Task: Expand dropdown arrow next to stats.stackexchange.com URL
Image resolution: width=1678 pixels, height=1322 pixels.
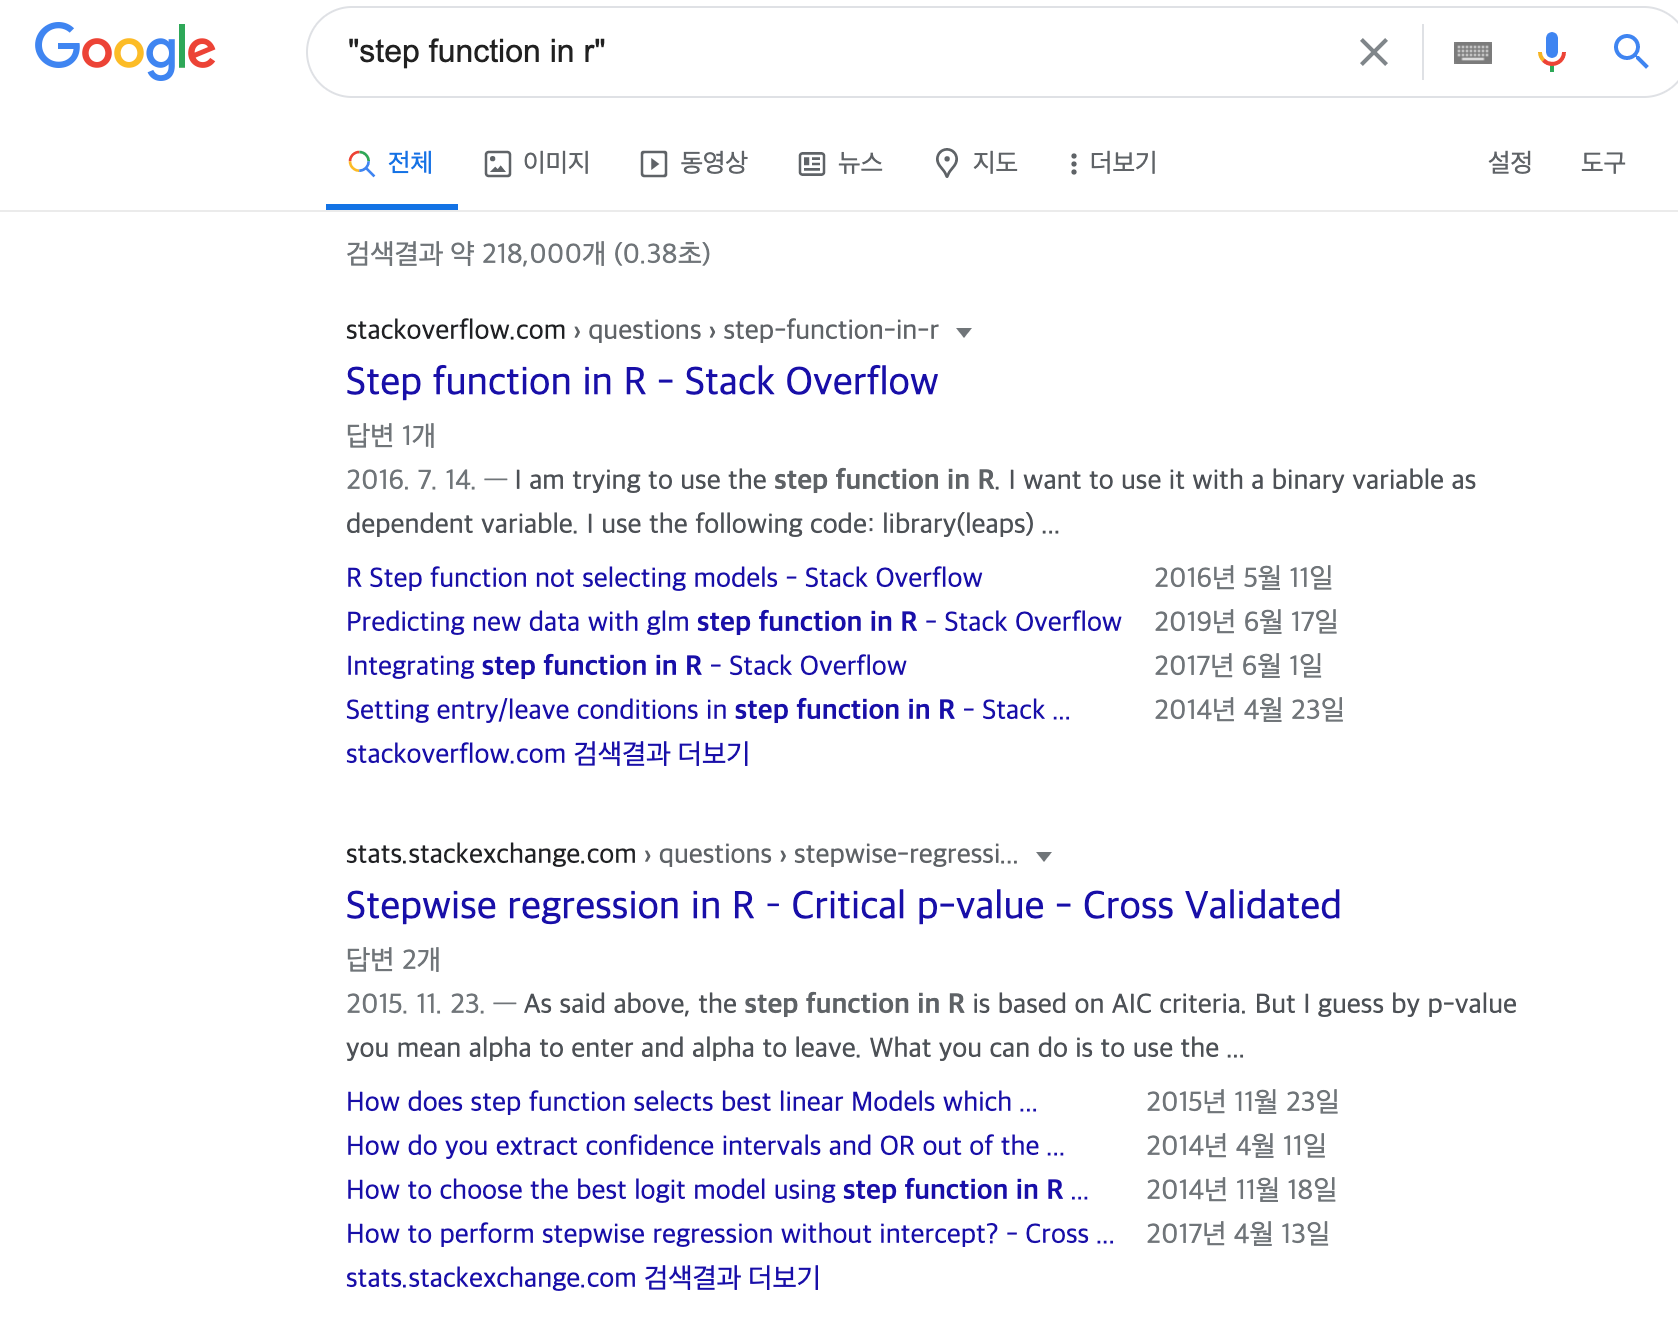Action: click(1044, 856)
